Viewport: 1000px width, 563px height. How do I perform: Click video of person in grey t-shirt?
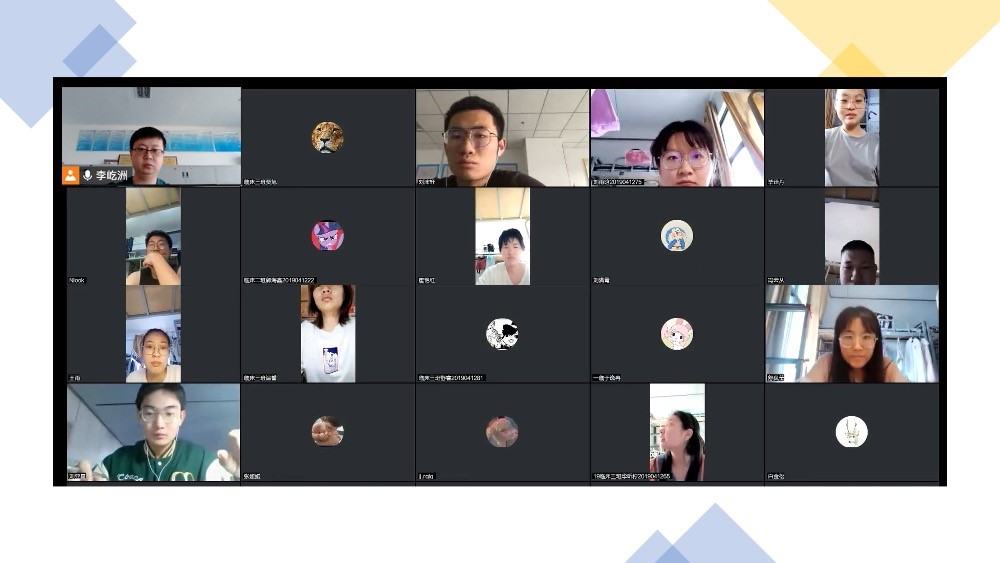[x=852, y=137]
